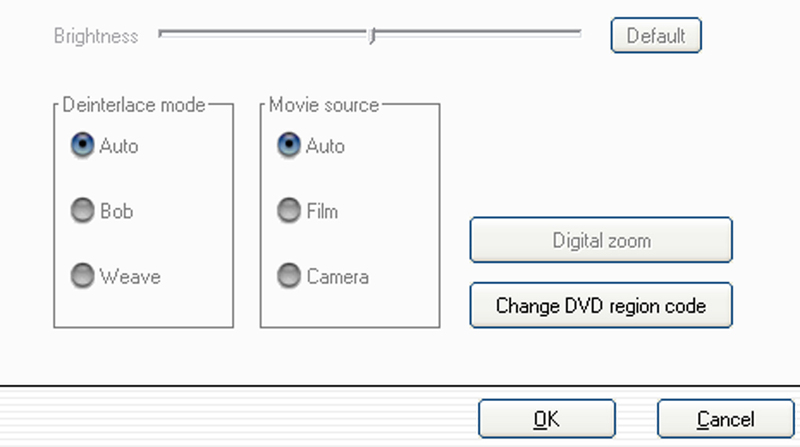Click the Weave option text label
The image size is (800, 447).
(x=130, y=277)
